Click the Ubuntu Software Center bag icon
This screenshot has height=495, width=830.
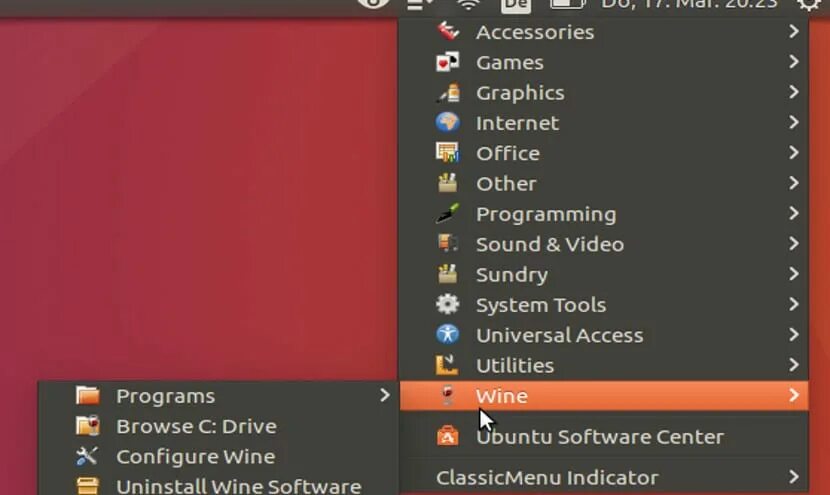pos(447,436)
